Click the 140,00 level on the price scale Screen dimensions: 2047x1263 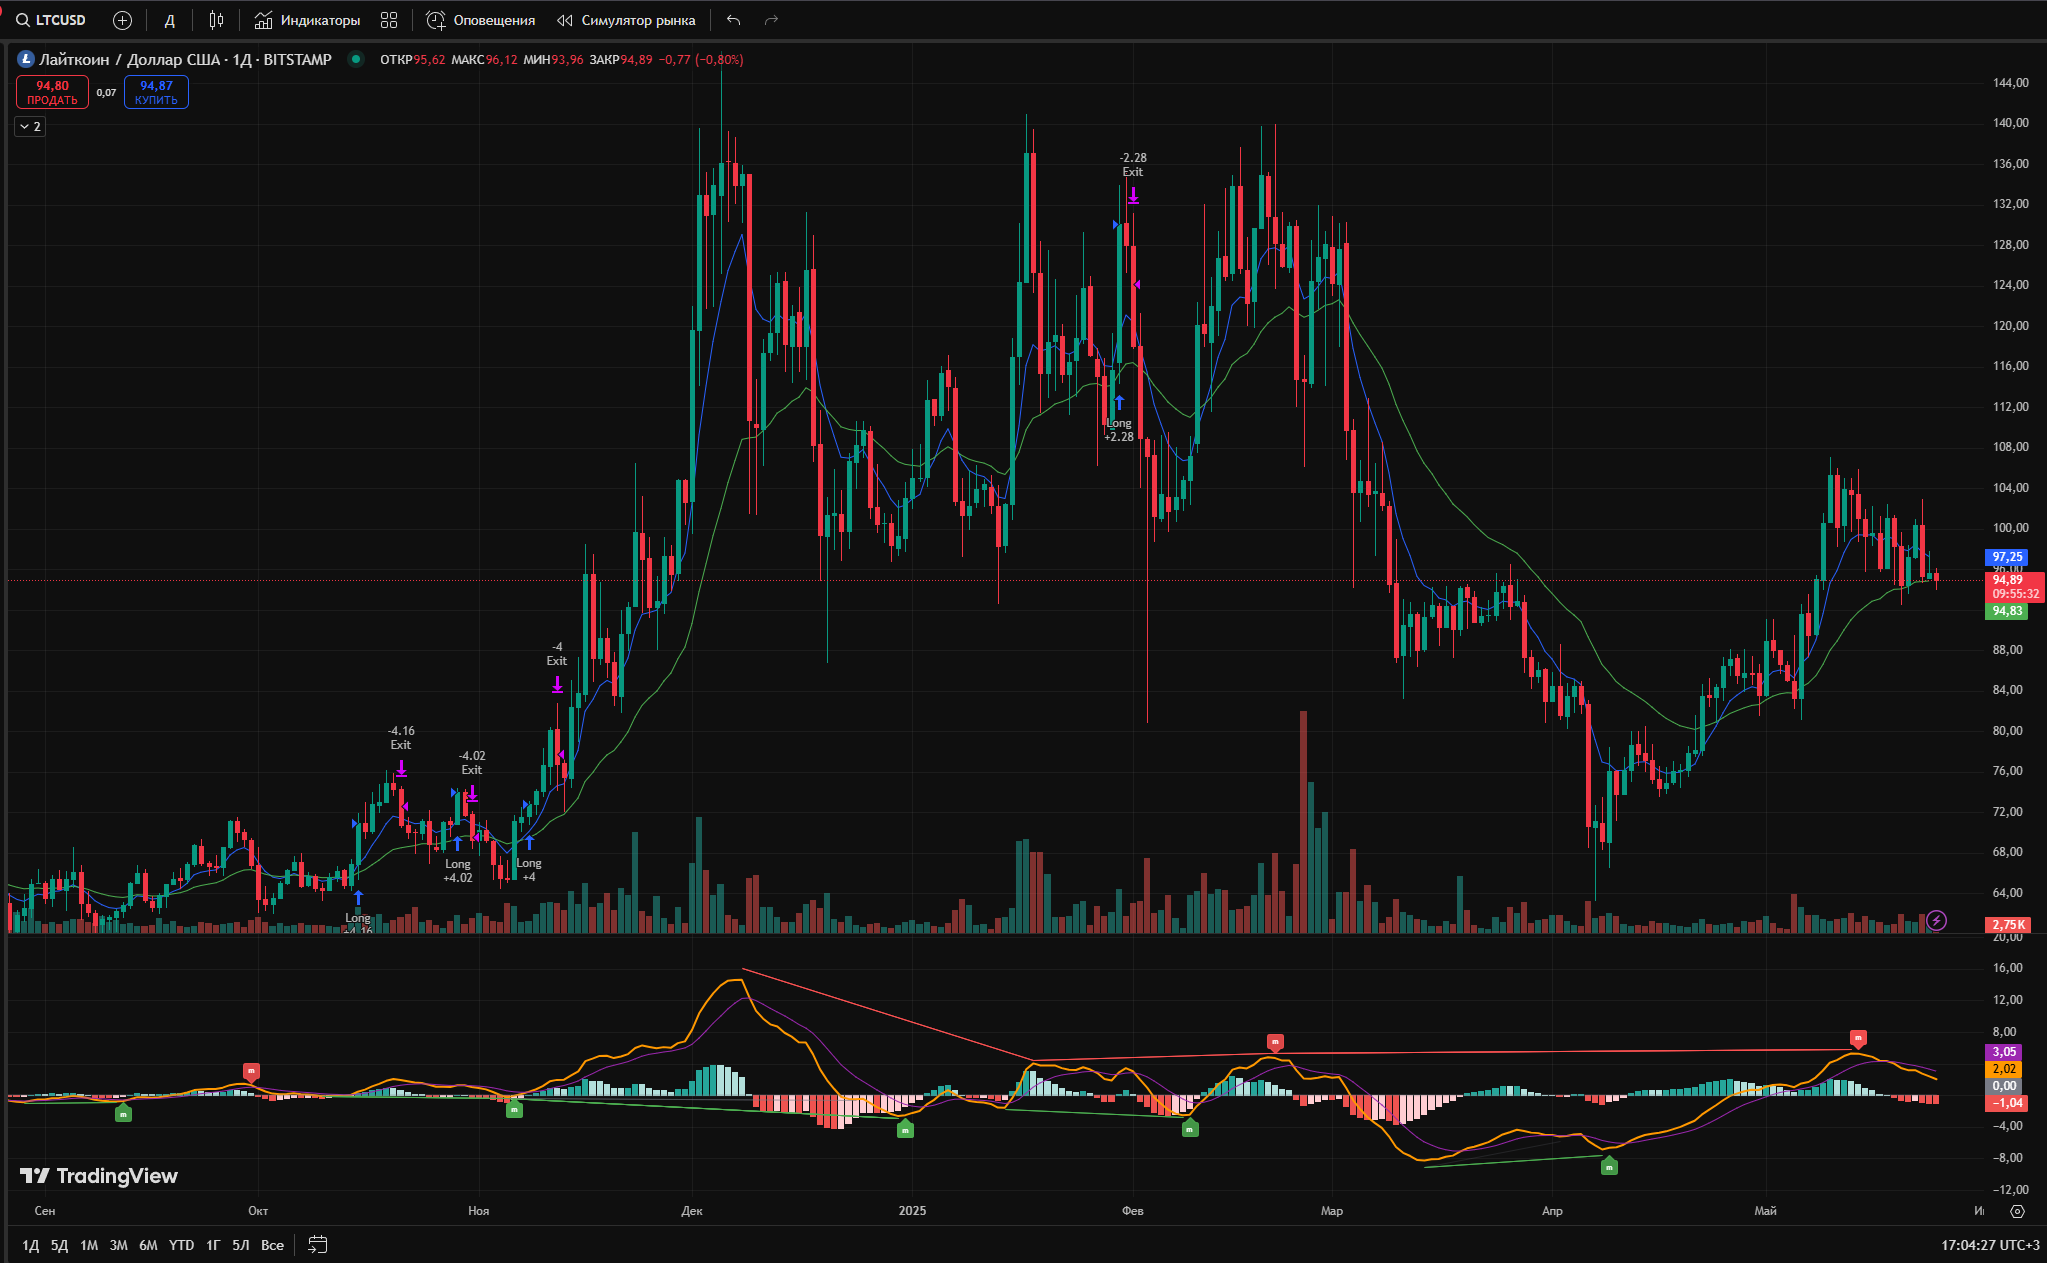coord(2010,123)
